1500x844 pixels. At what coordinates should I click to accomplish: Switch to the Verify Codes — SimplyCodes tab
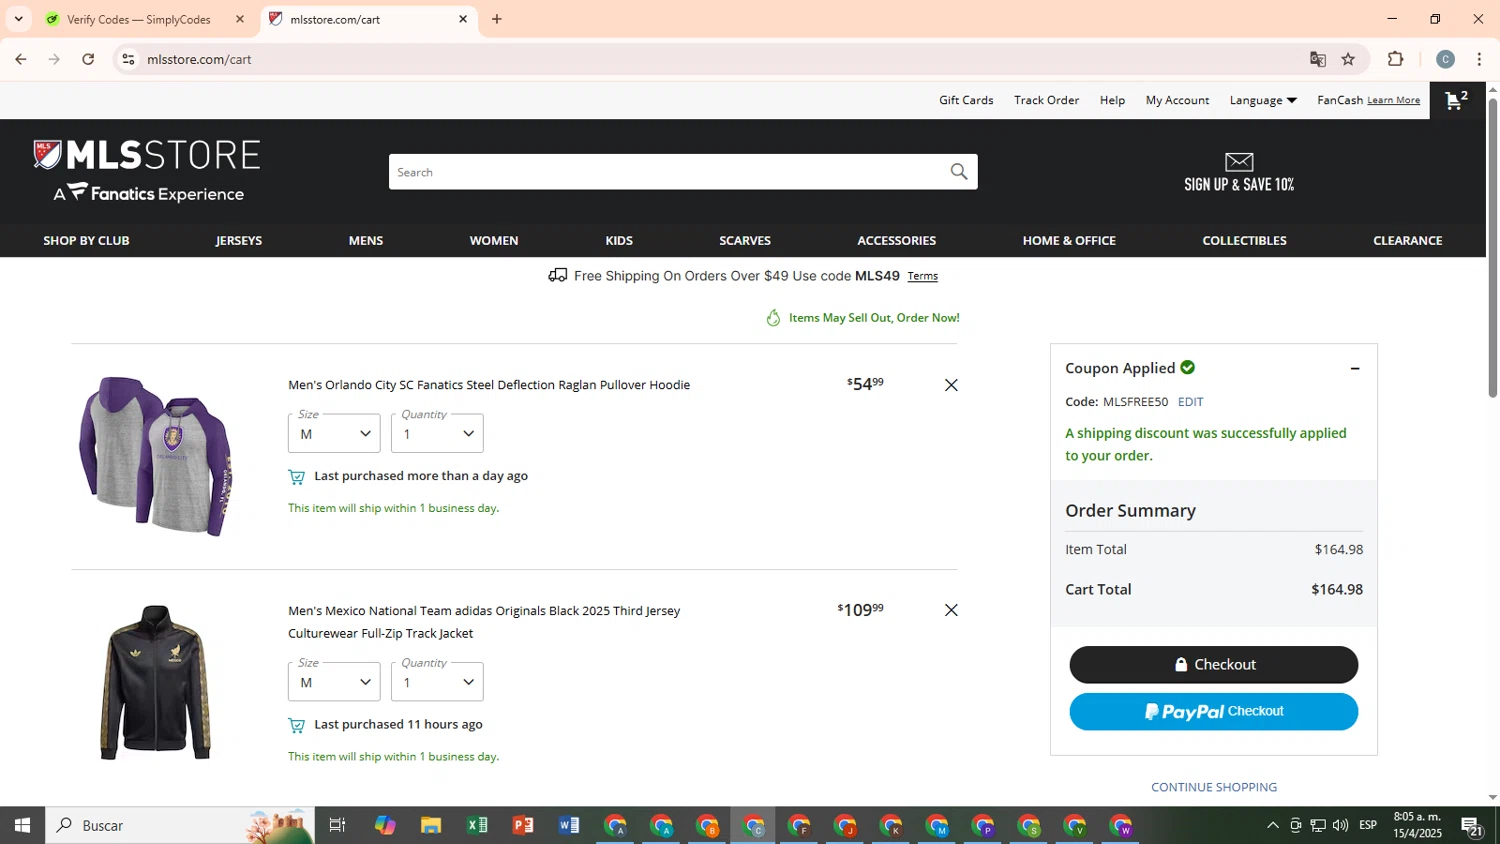tap(138, 19)
